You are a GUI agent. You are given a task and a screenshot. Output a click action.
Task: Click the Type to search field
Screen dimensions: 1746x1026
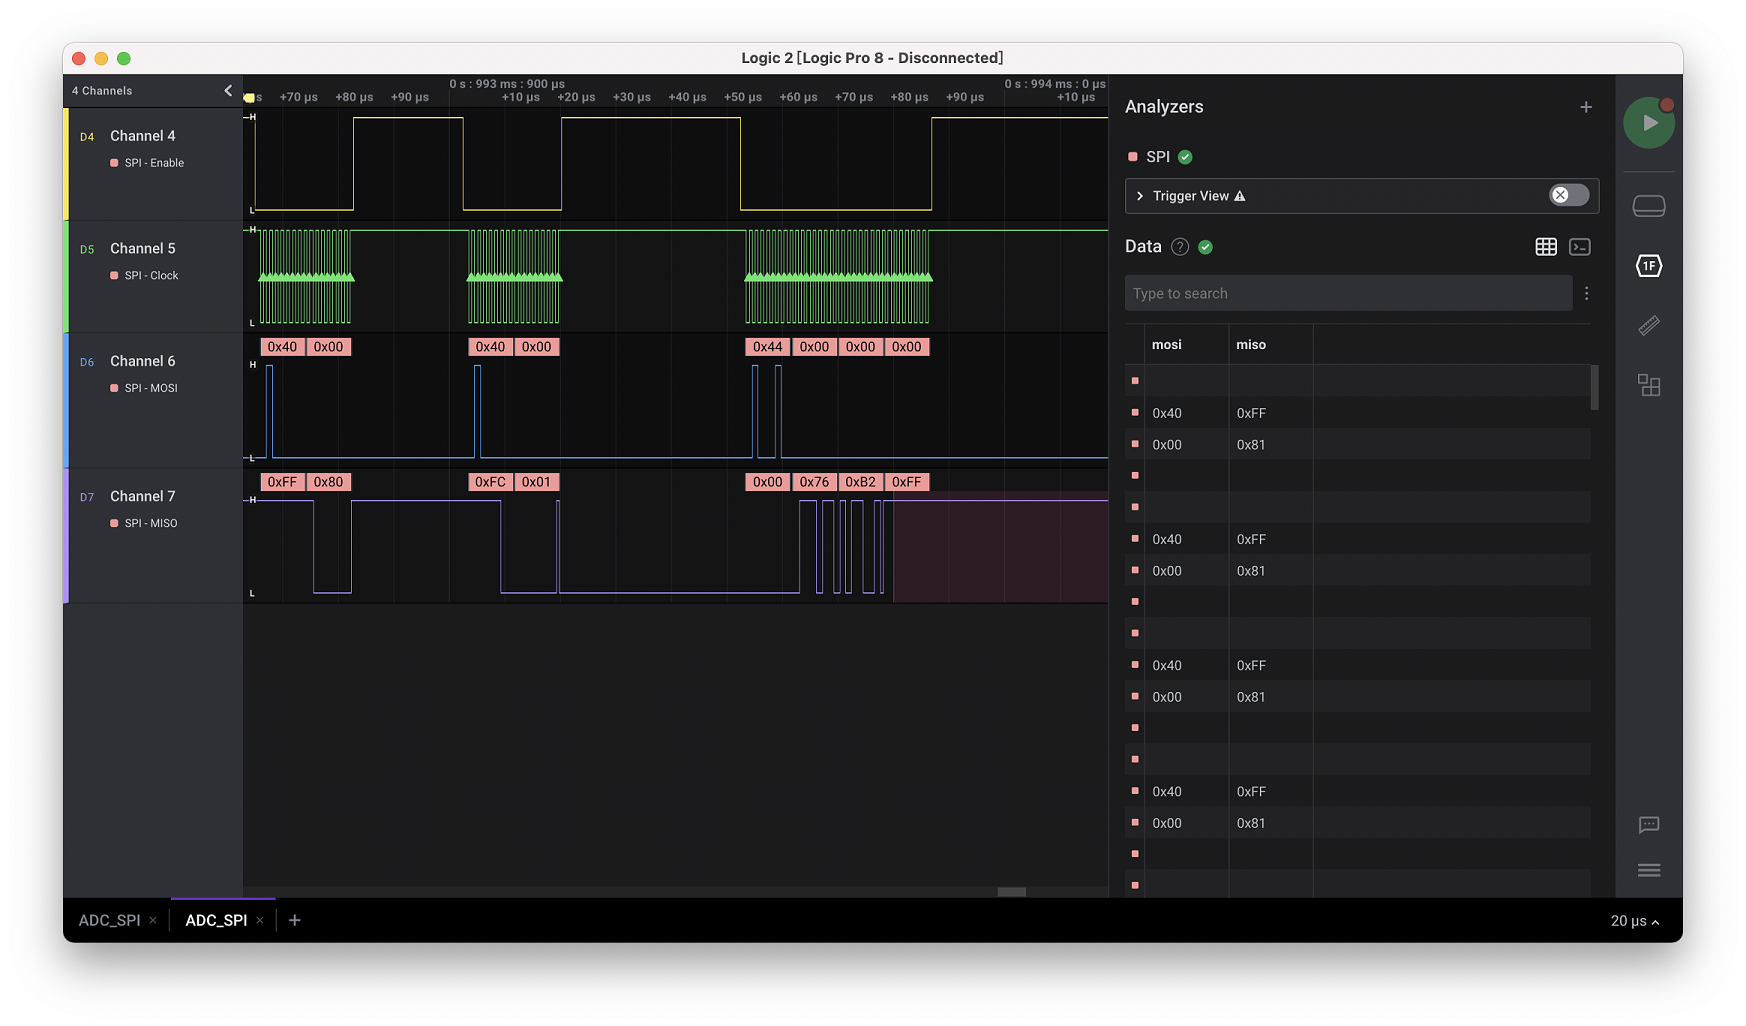pyautogui.click(x=1347, y=293)
